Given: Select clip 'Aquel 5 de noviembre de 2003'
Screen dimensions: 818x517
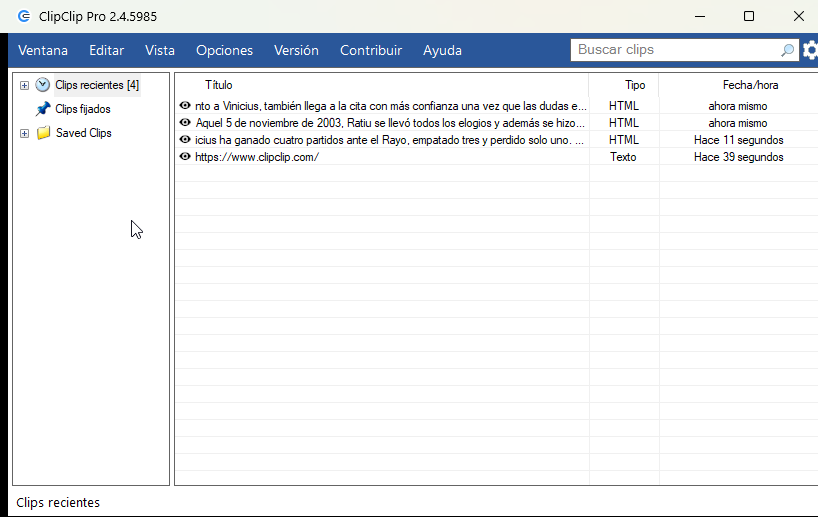Looking at the screenshot, I should (x=390, y=123).
